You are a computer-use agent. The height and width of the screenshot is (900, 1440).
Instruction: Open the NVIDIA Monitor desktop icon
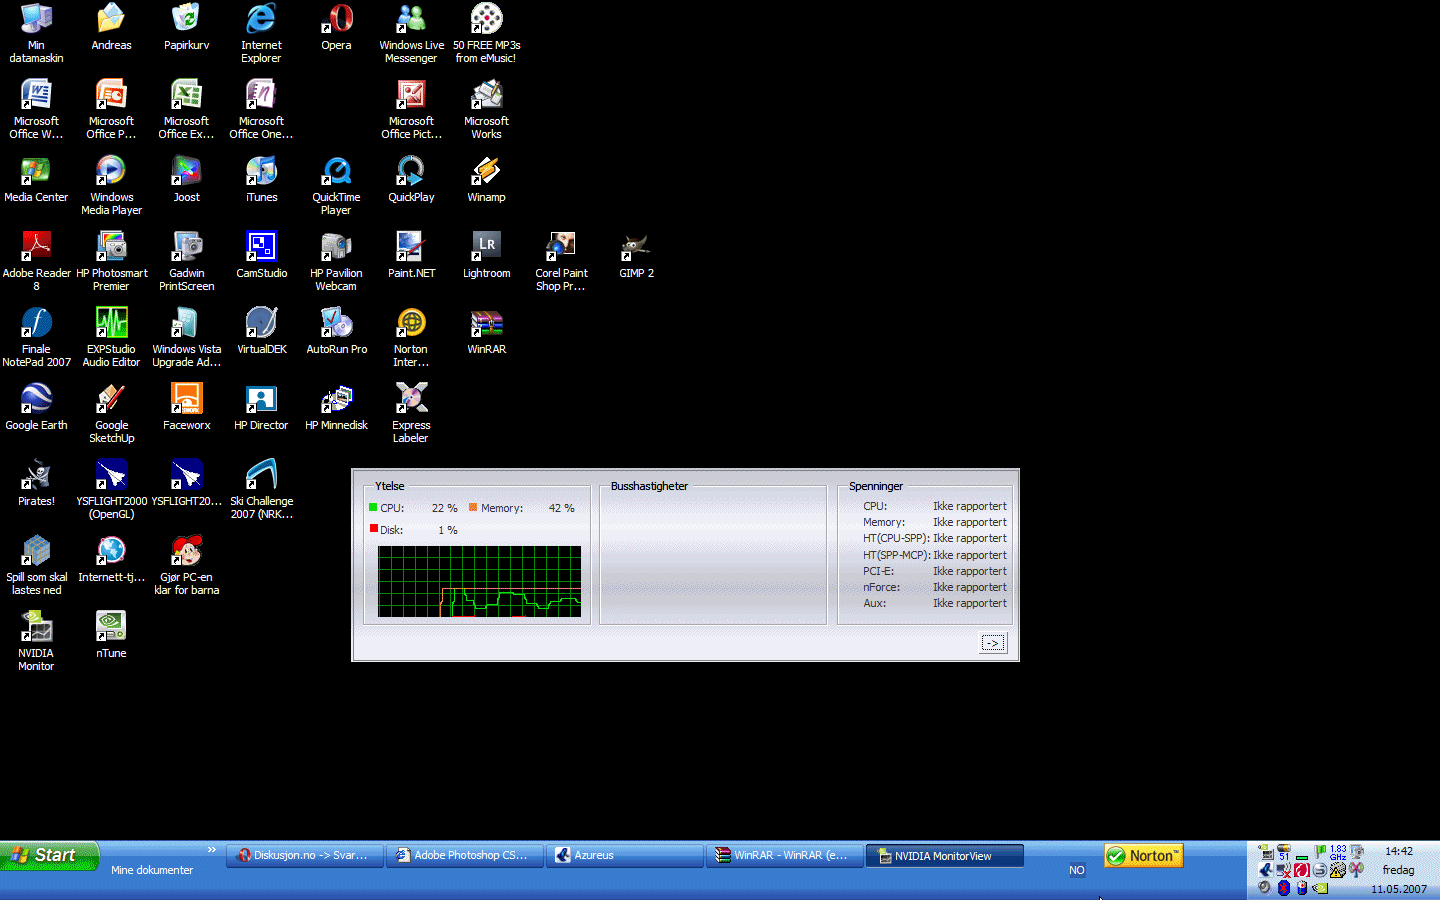[x=36, y=641]
